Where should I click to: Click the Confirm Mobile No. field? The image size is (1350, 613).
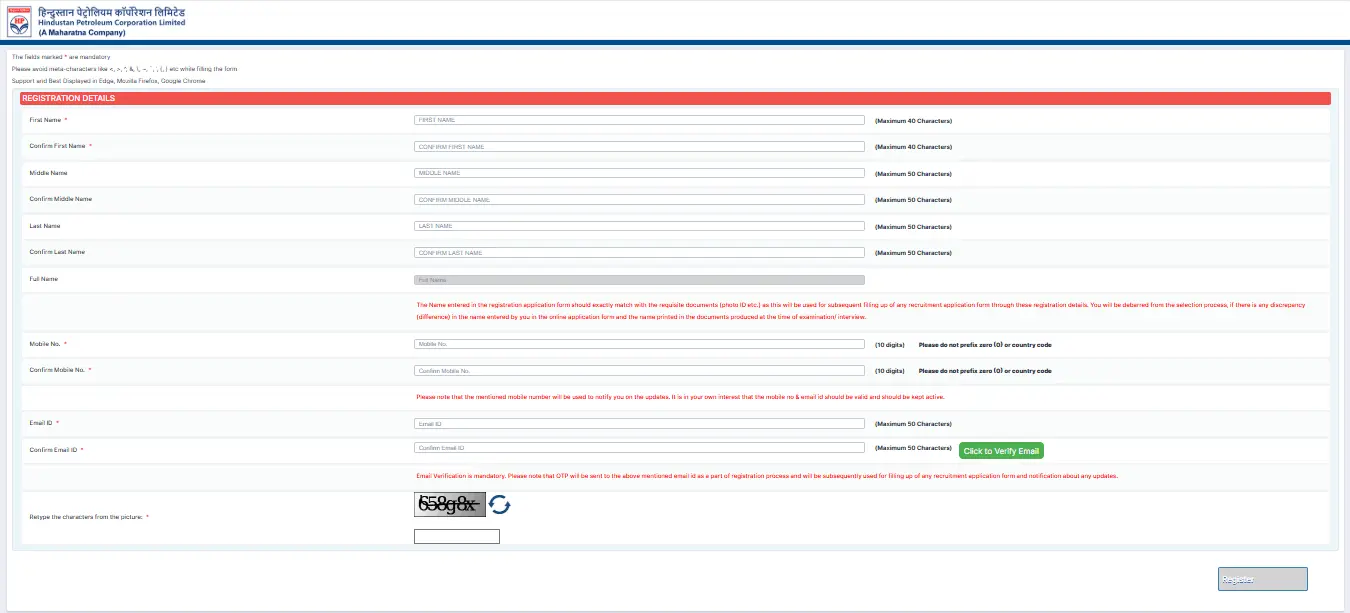click(639, 370)
